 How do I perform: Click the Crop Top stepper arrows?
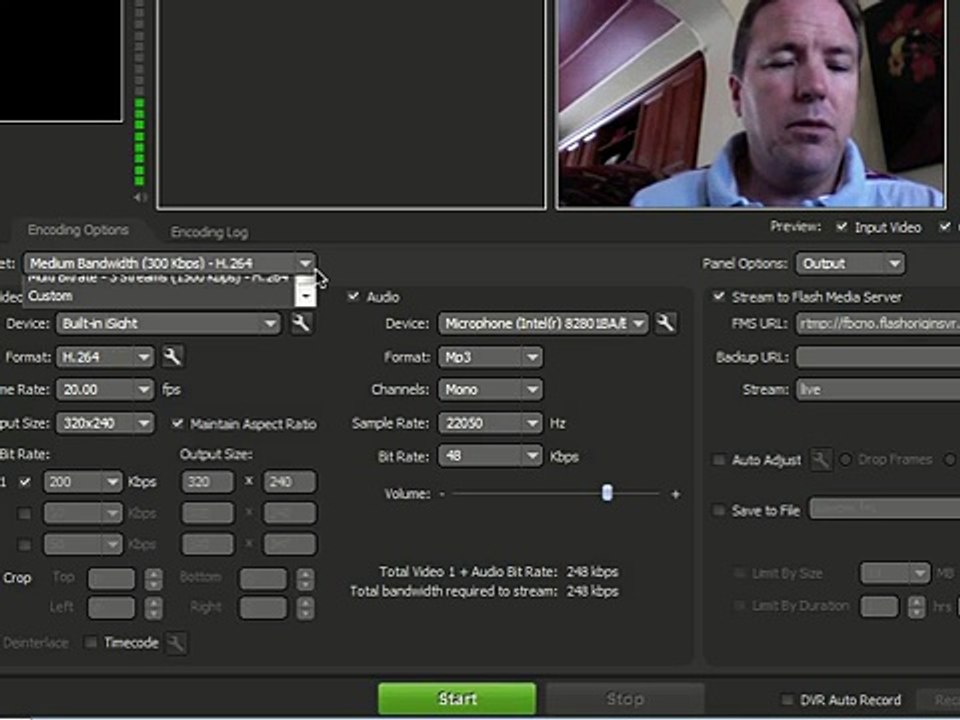(x=154, y=579)
